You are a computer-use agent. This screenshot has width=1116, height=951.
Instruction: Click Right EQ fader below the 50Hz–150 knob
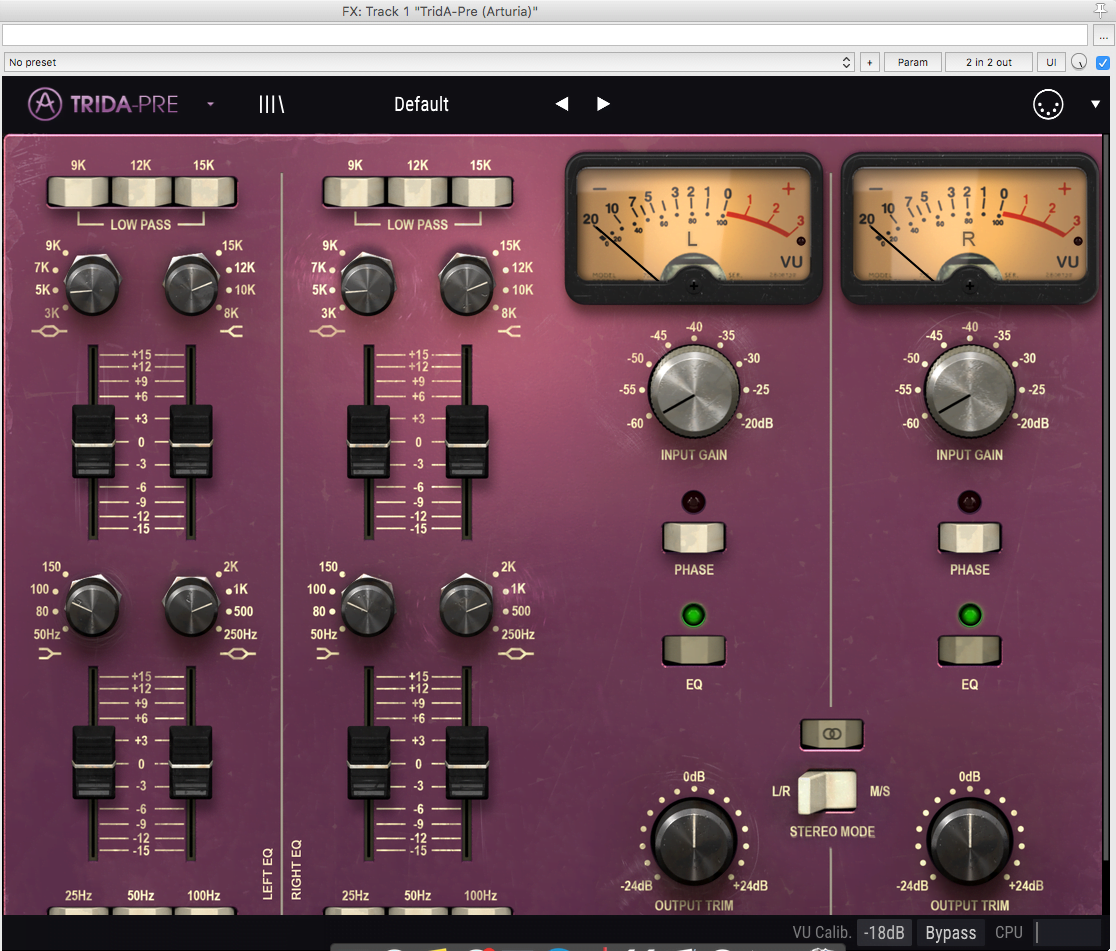pos(369,763)
